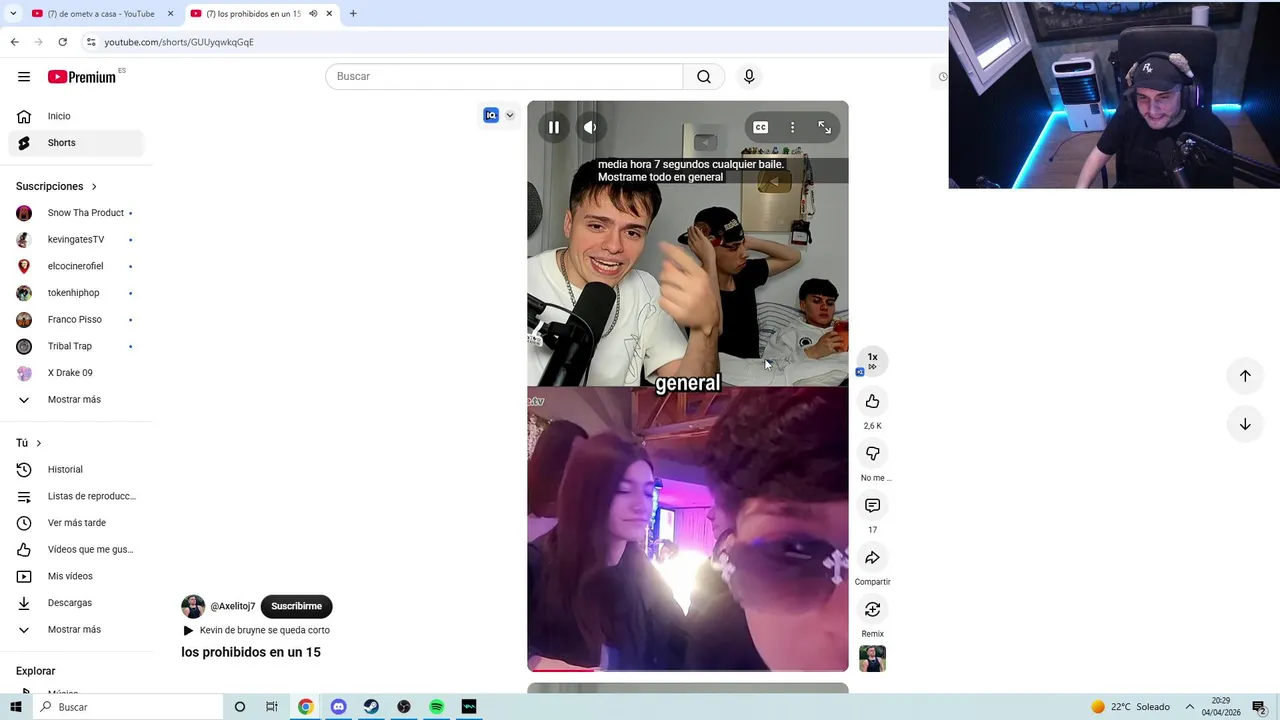Image resolution: width=1280 pixels, height=720 pixels.
Task: Open the sound source thumbnail
Action: (x=872, y=658)
